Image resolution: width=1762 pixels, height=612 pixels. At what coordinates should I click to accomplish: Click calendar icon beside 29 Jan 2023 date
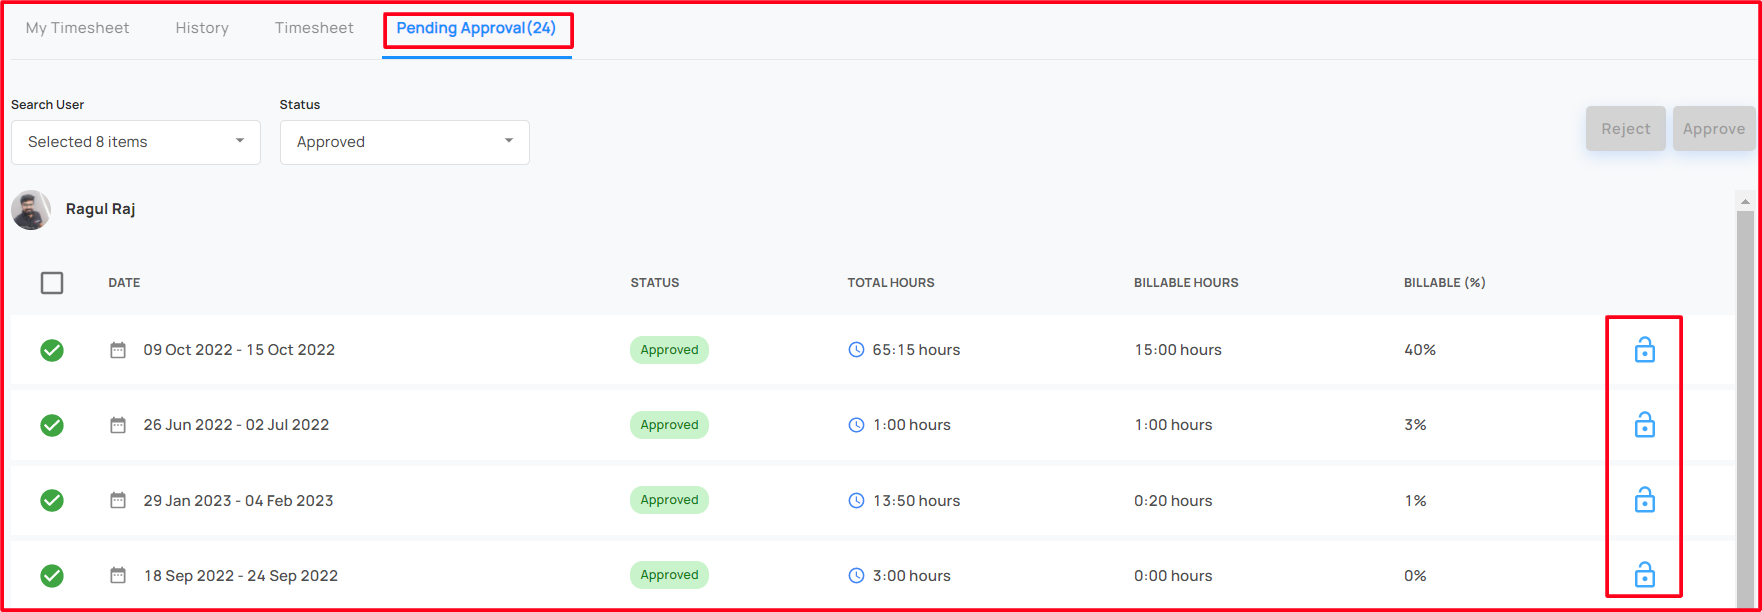(x=118, y=500)
